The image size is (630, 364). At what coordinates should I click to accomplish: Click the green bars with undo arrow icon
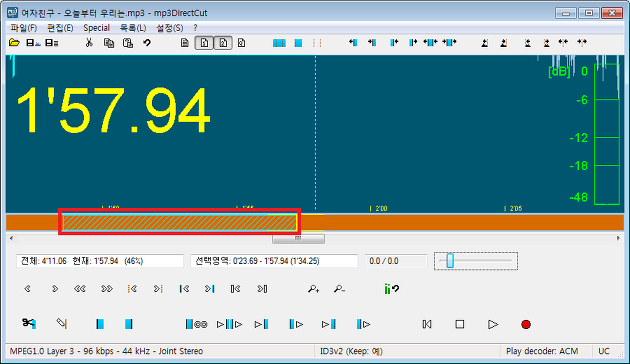pyautogui.click(x=391, y=288)
